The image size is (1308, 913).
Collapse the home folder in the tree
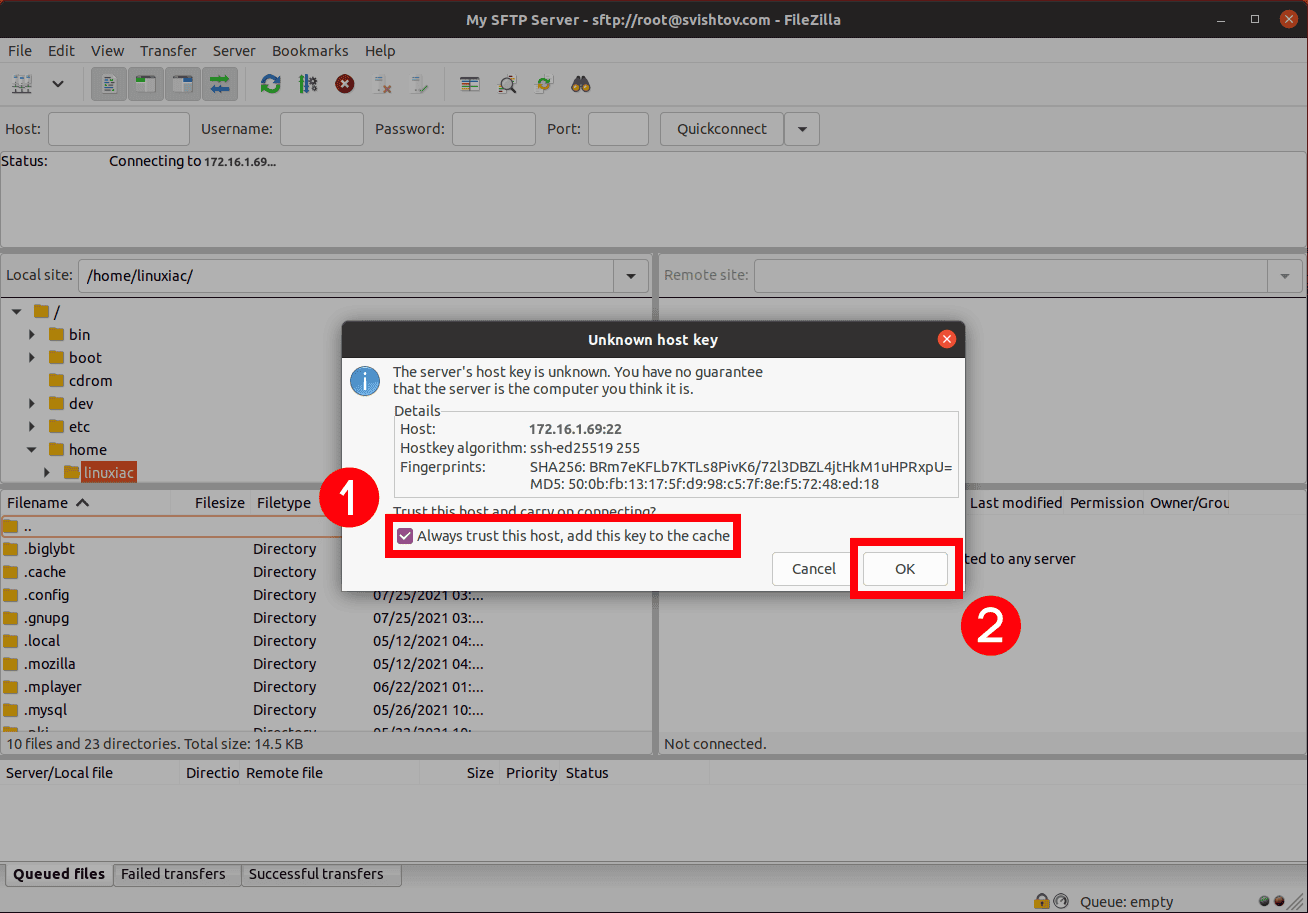pos(31,449)
